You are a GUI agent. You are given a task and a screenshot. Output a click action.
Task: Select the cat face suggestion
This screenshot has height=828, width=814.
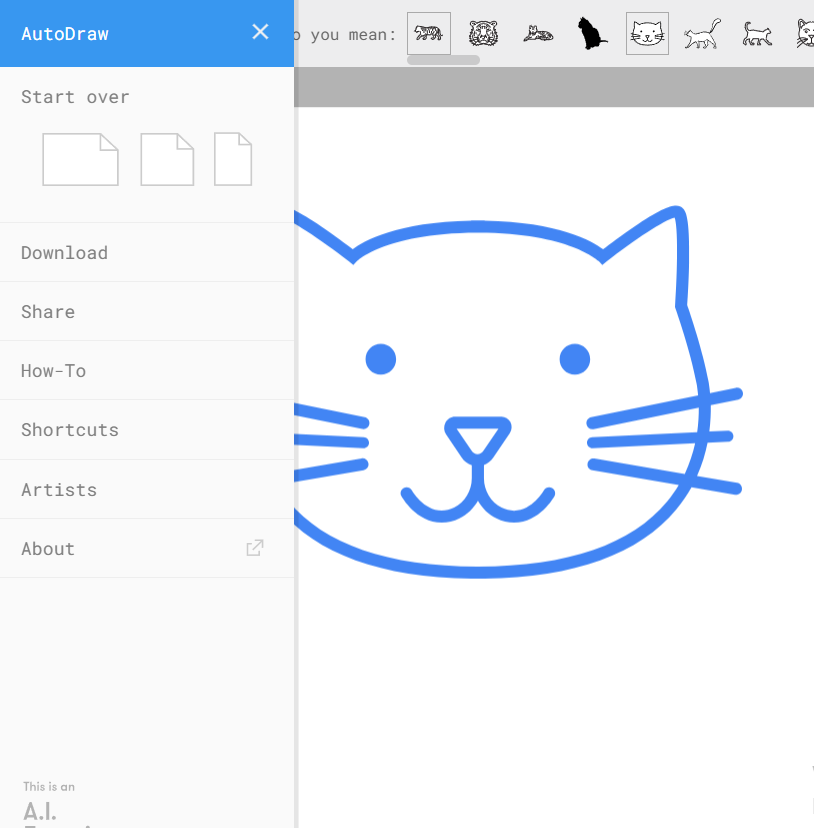647,34
